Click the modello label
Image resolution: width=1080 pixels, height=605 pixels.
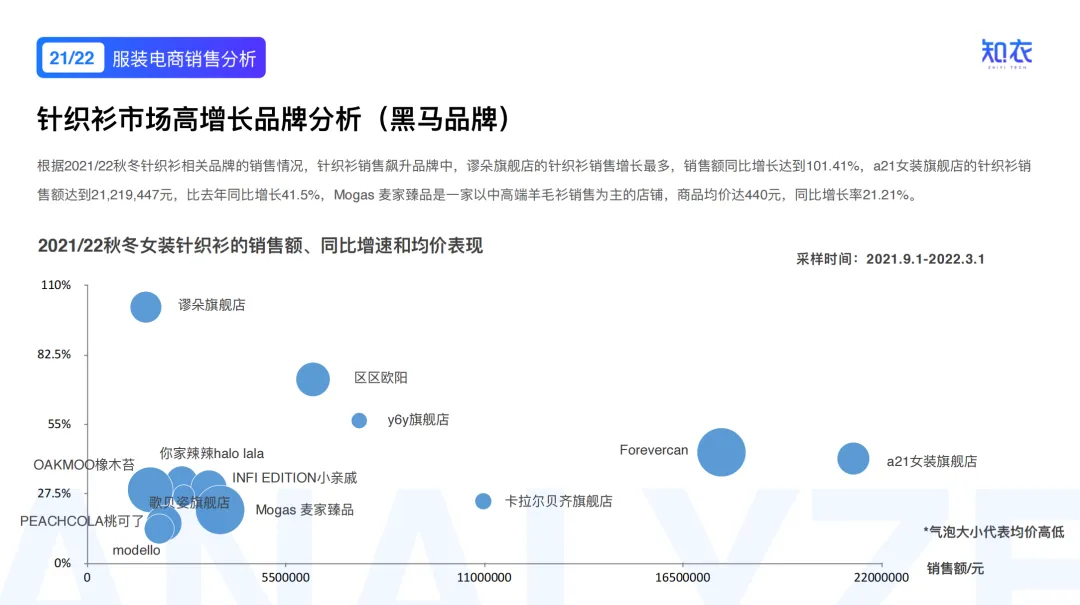tap(136, 550)
